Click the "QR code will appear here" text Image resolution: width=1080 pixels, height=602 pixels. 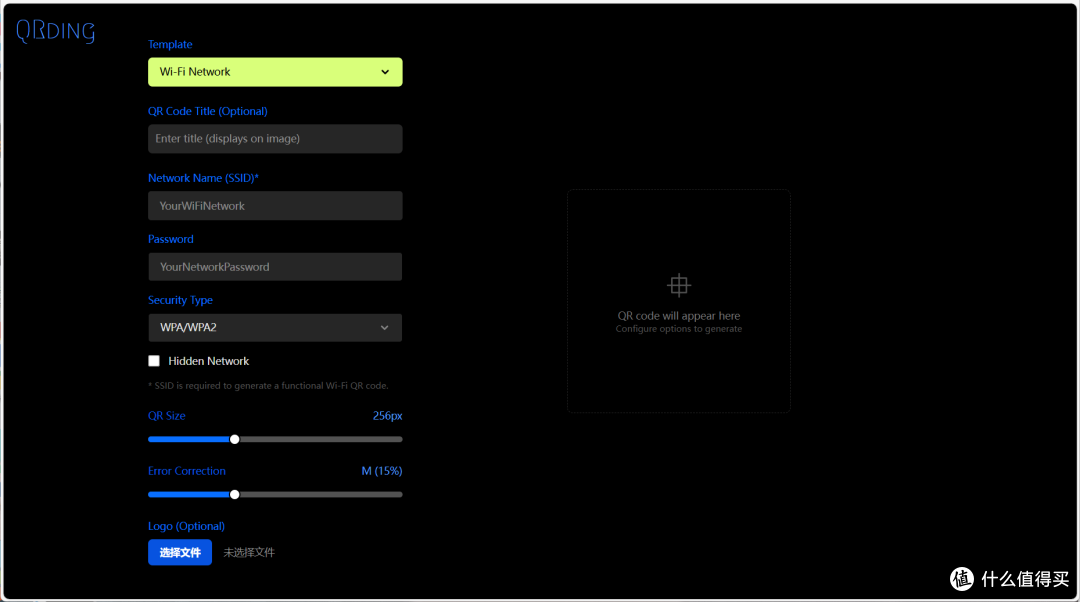(x=678, y=315)
